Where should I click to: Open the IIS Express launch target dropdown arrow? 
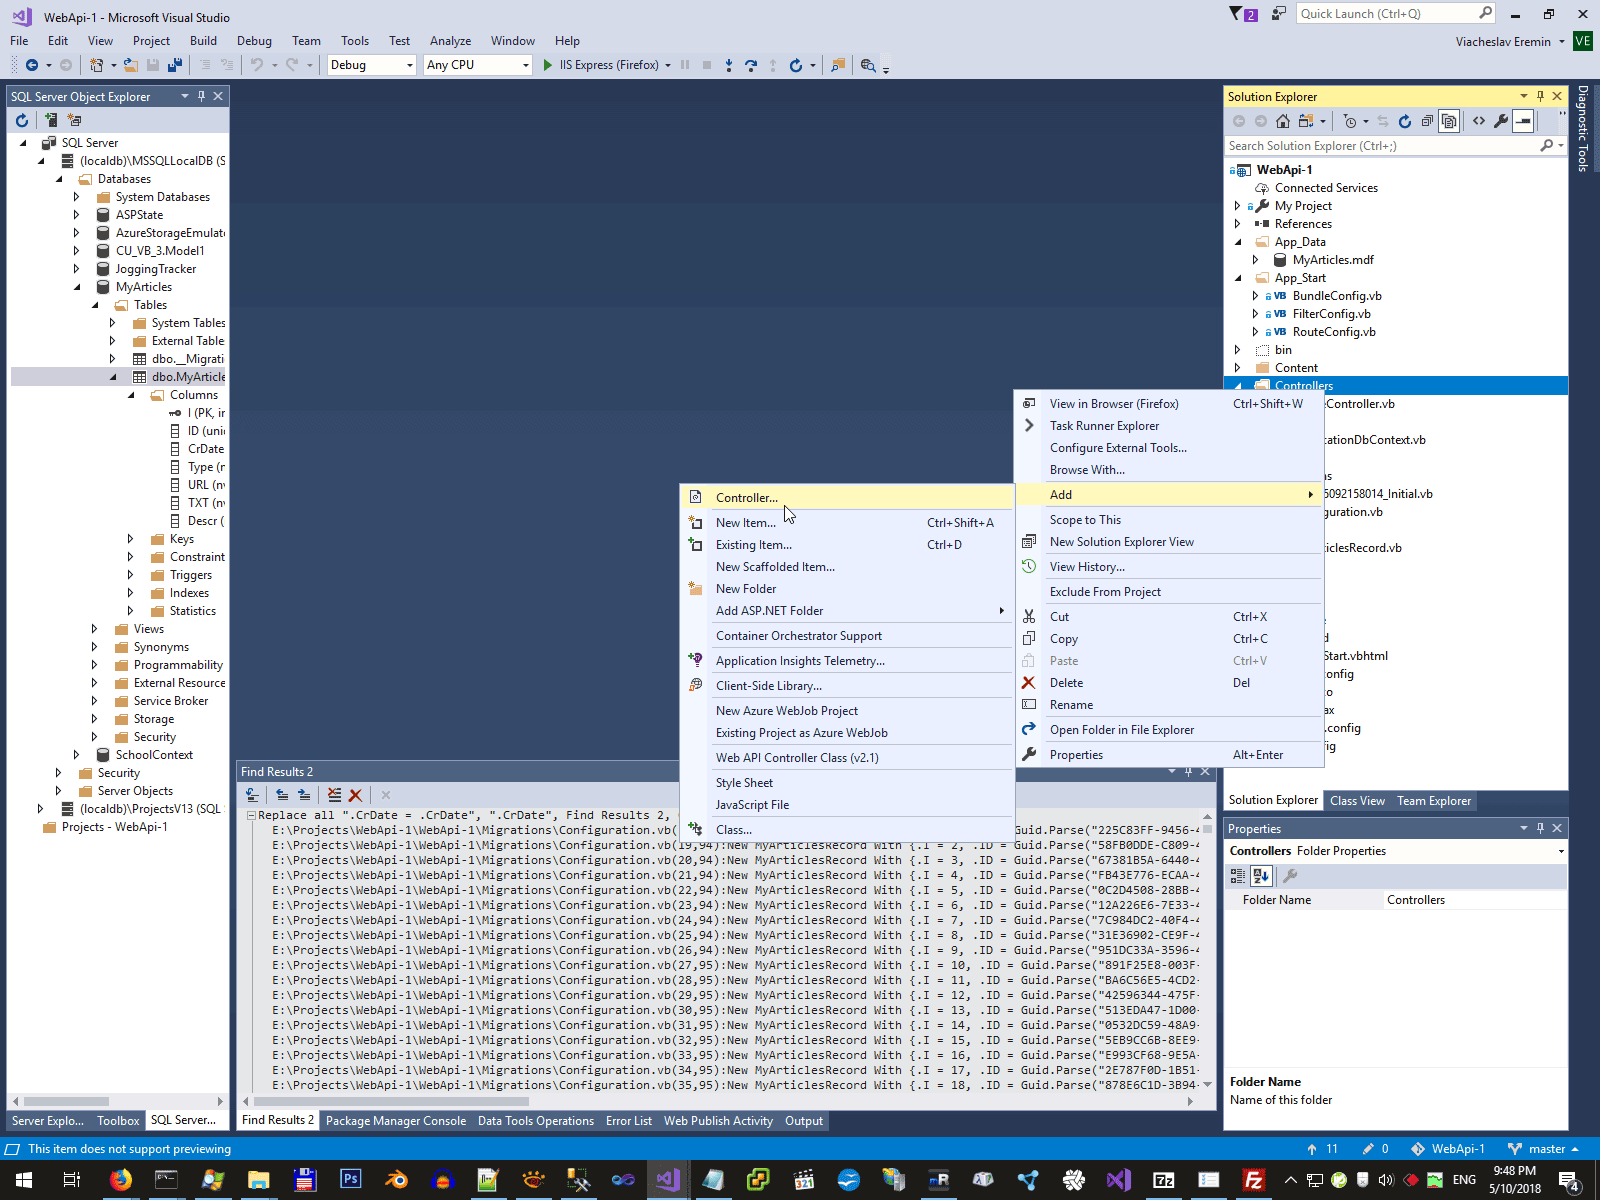pos(668,65)
